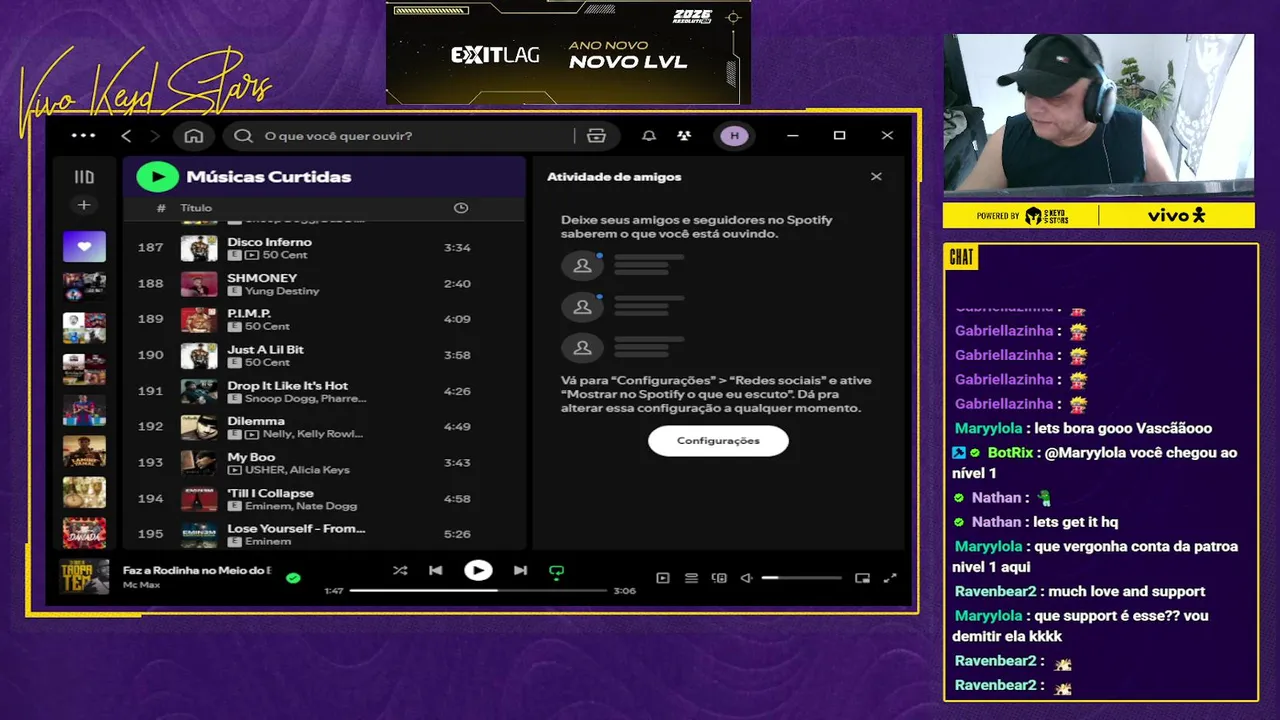Open the notifications bell
This screenshot has width=1280, height=720.
pos(649,136)
